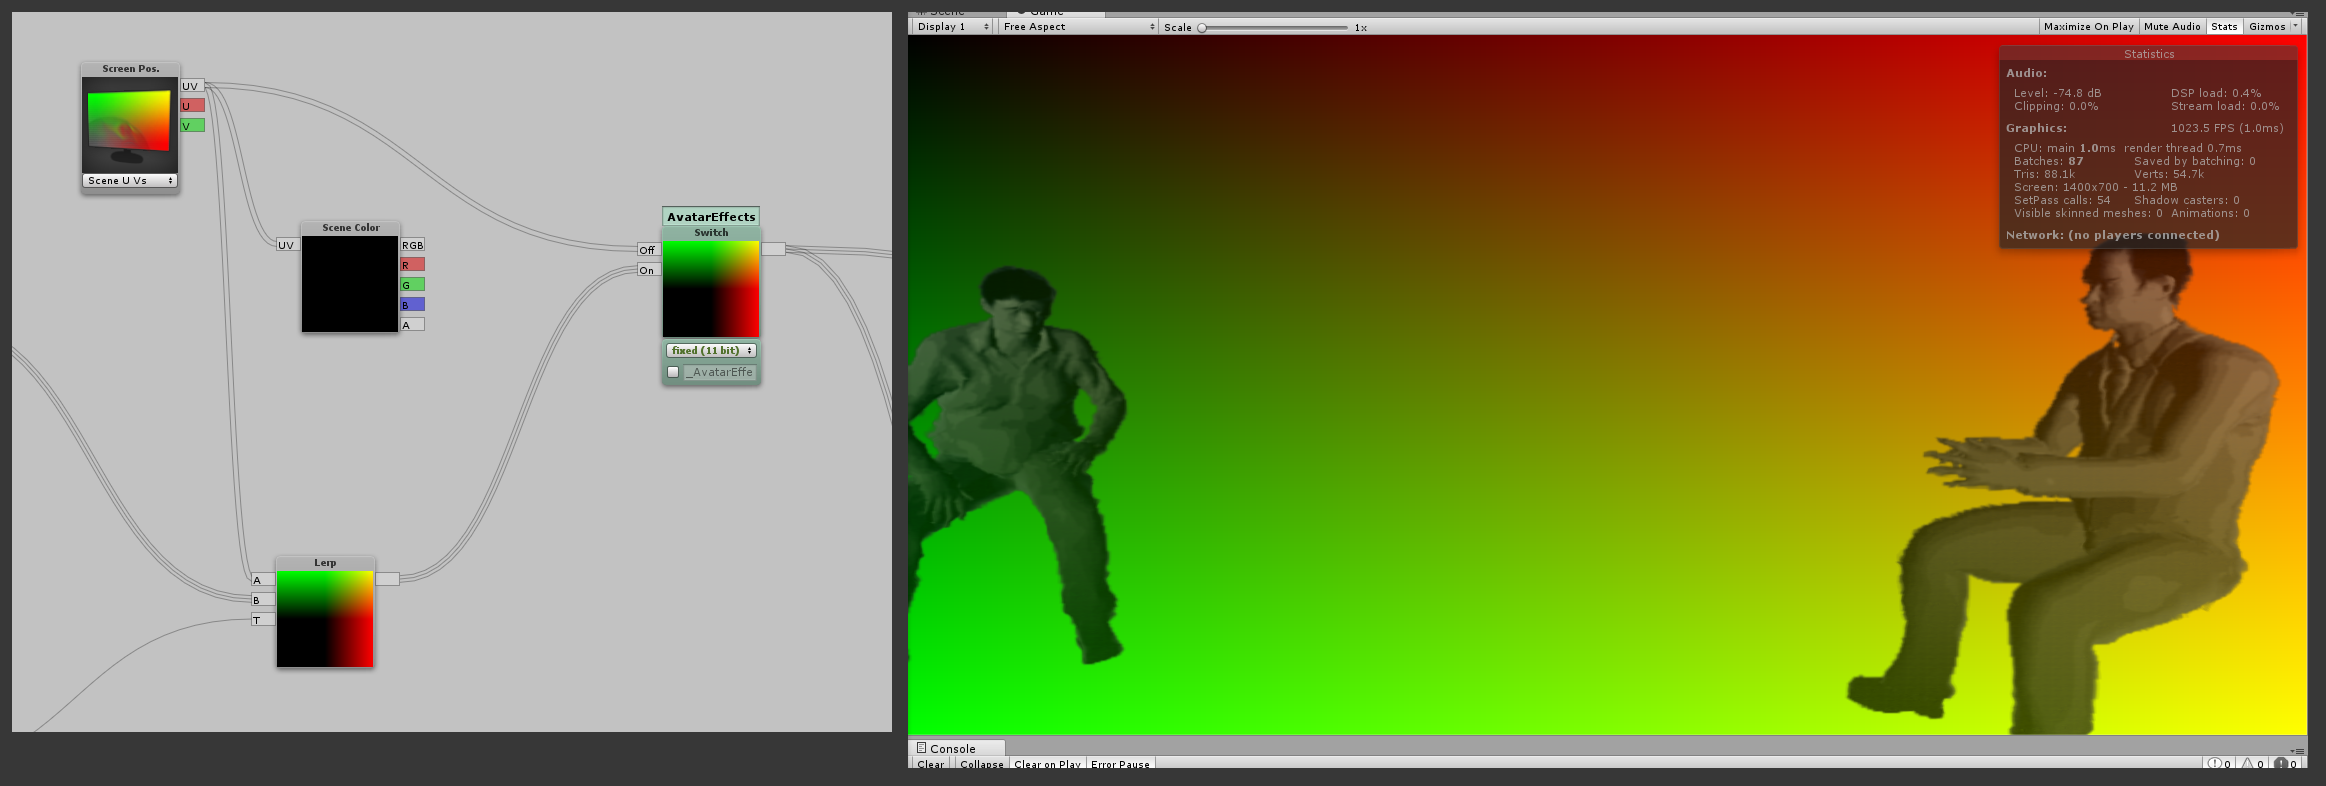
Task: Click the Screen Pos. node preview thumbnail
Action: [x=130, y=125]
